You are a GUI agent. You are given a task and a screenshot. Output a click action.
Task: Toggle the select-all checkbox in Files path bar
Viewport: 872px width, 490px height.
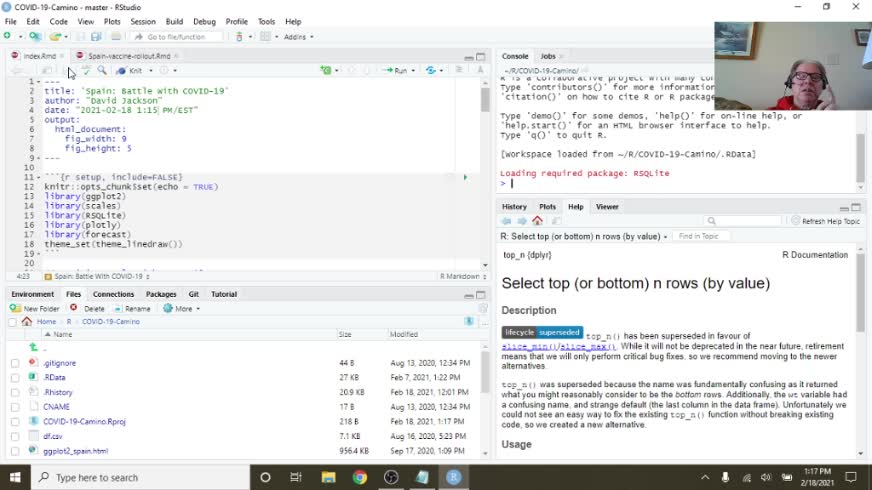click(12, 322)
